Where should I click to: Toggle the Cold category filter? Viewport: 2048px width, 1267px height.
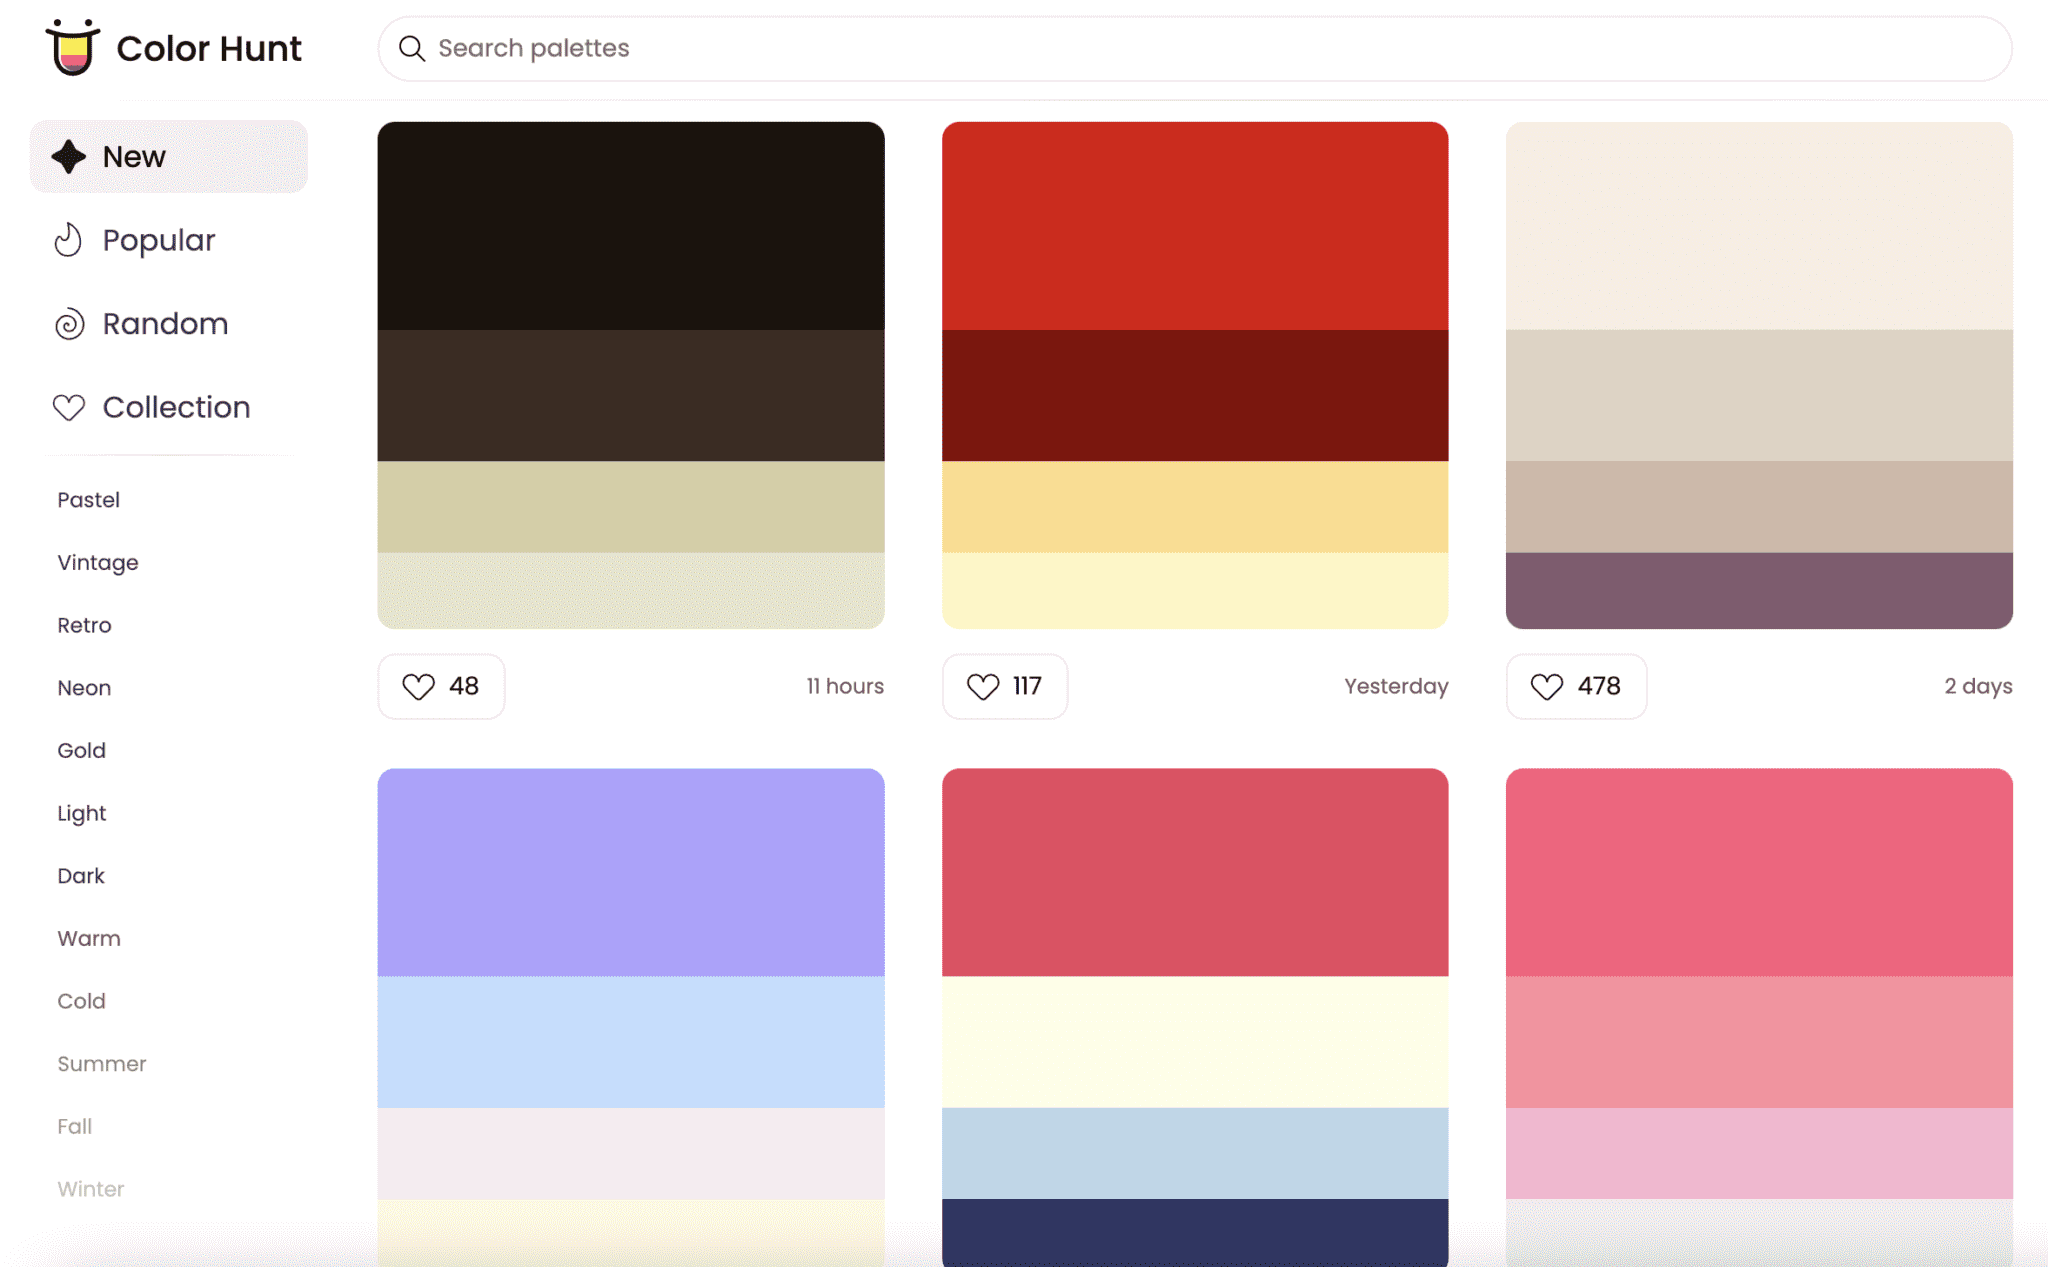point(79,999)
